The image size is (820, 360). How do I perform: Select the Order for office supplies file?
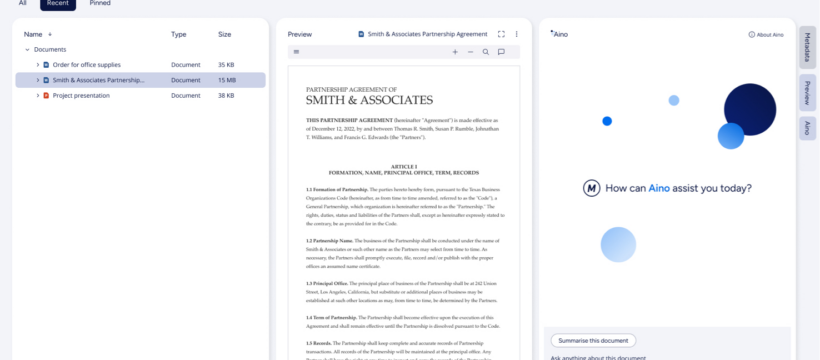pos(140,65)
